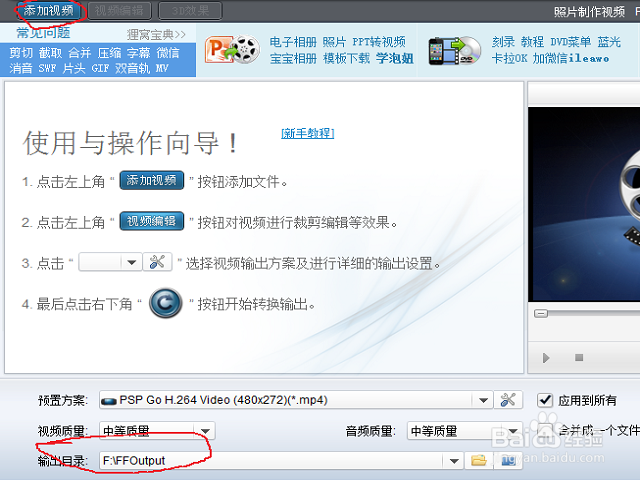Viewport: 640px width, 480px height.
Task: Browse output folder with the folder icon
Action: click(479, 461)
